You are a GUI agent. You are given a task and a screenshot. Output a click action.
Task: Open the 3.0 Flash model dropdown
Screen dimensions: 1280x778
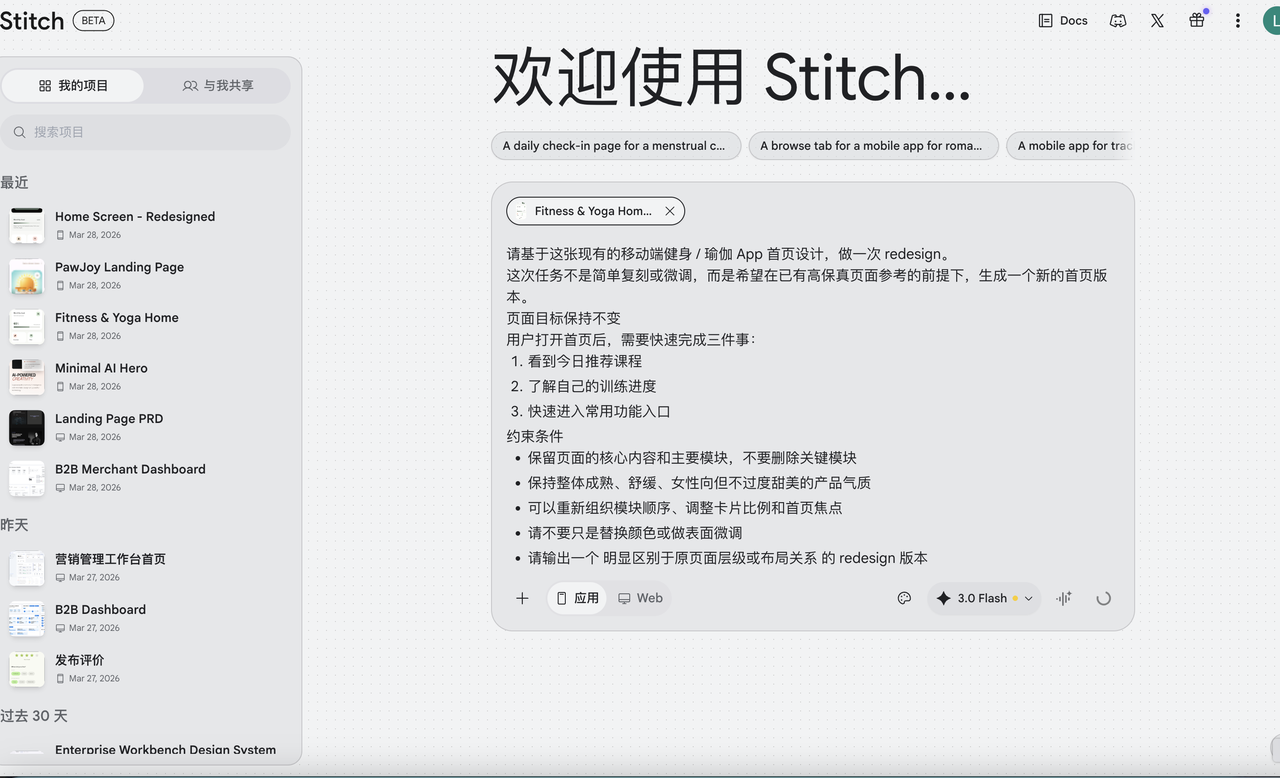985,598
